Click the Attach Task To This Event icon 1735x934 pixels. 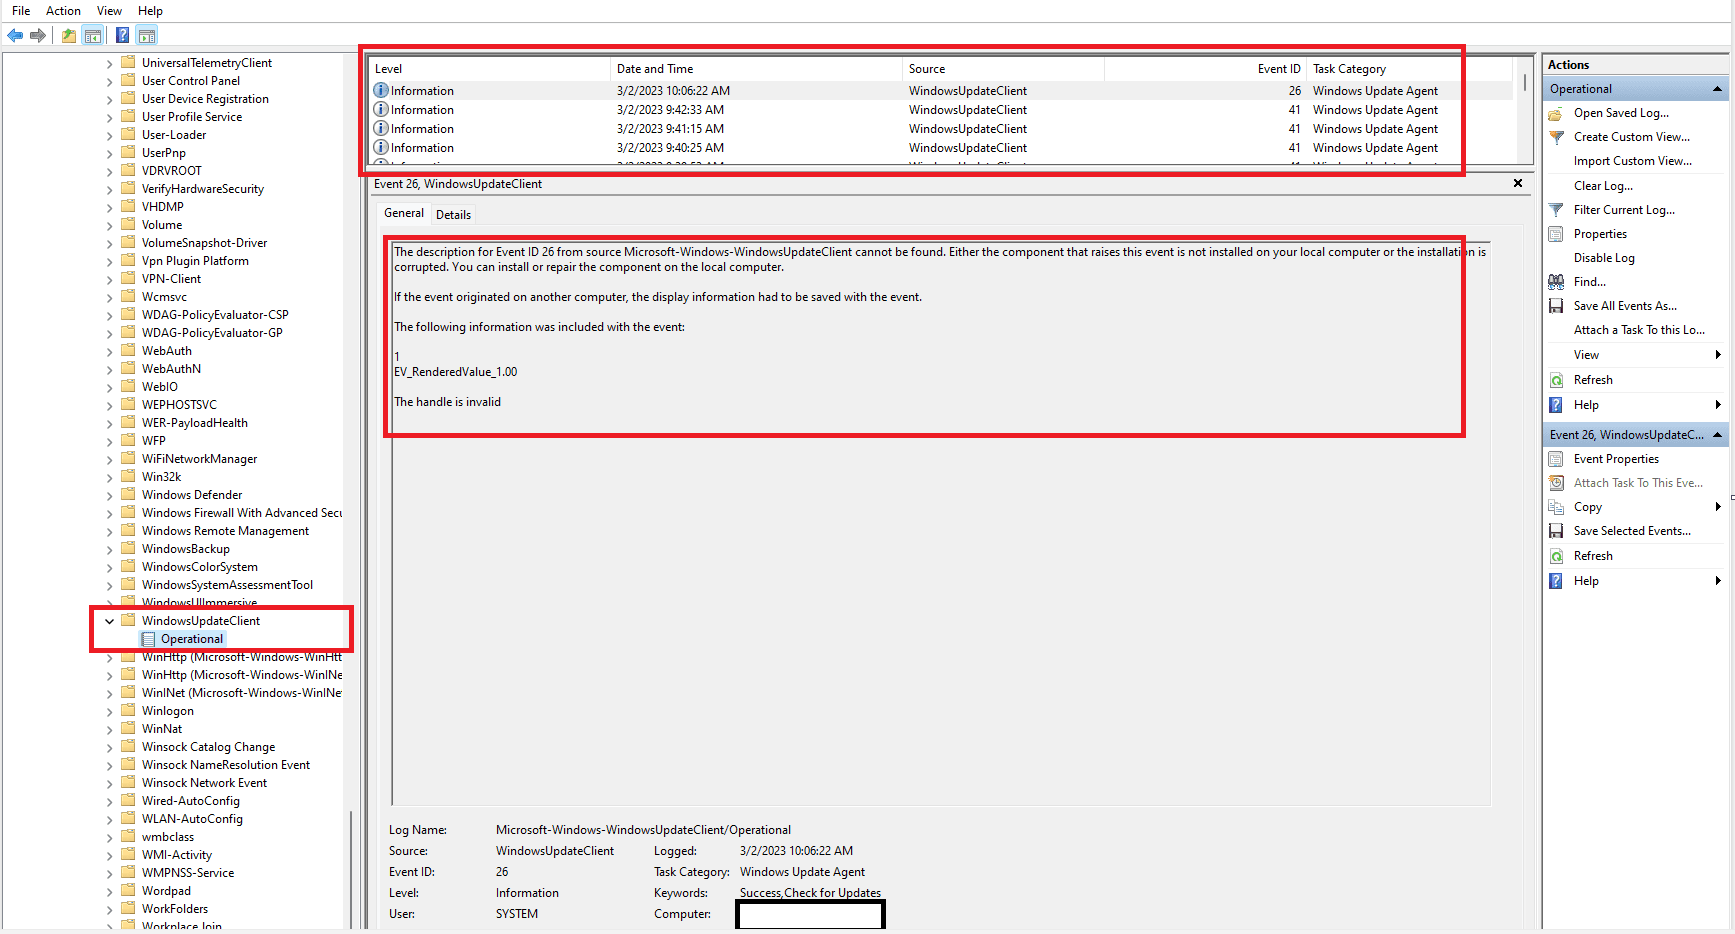coord(1556,483)
